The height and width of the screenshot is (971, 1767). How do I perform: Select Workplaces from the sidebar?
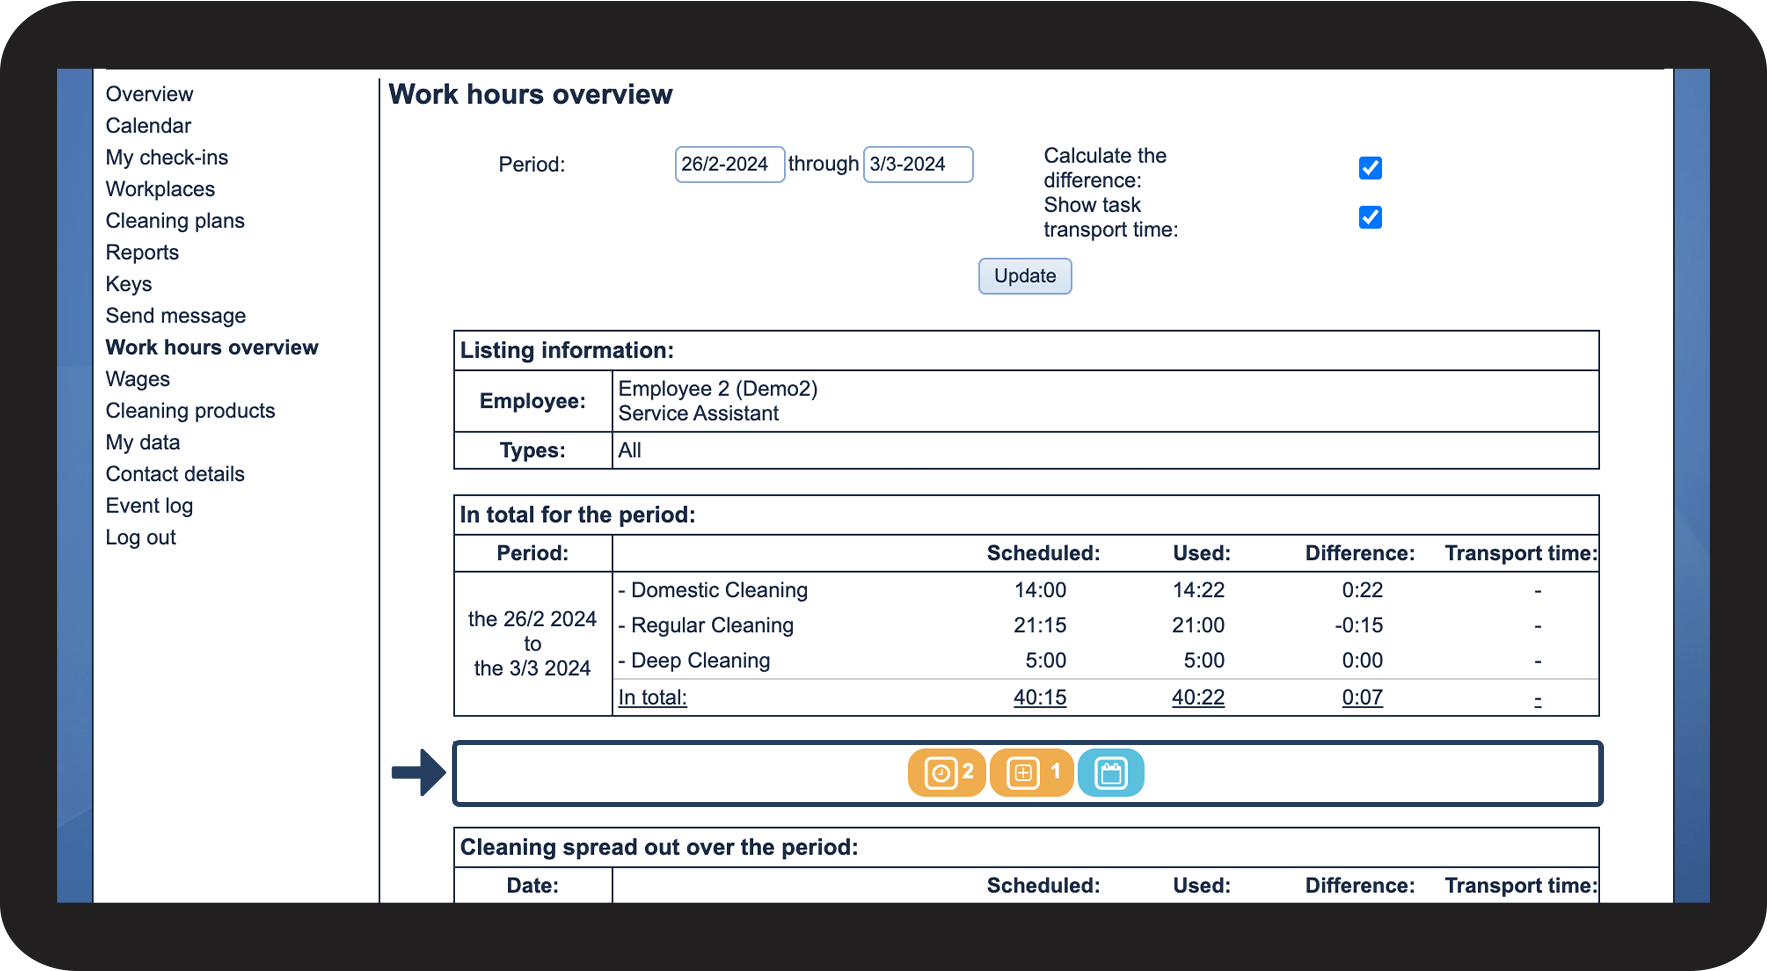[x=160, y=189]
